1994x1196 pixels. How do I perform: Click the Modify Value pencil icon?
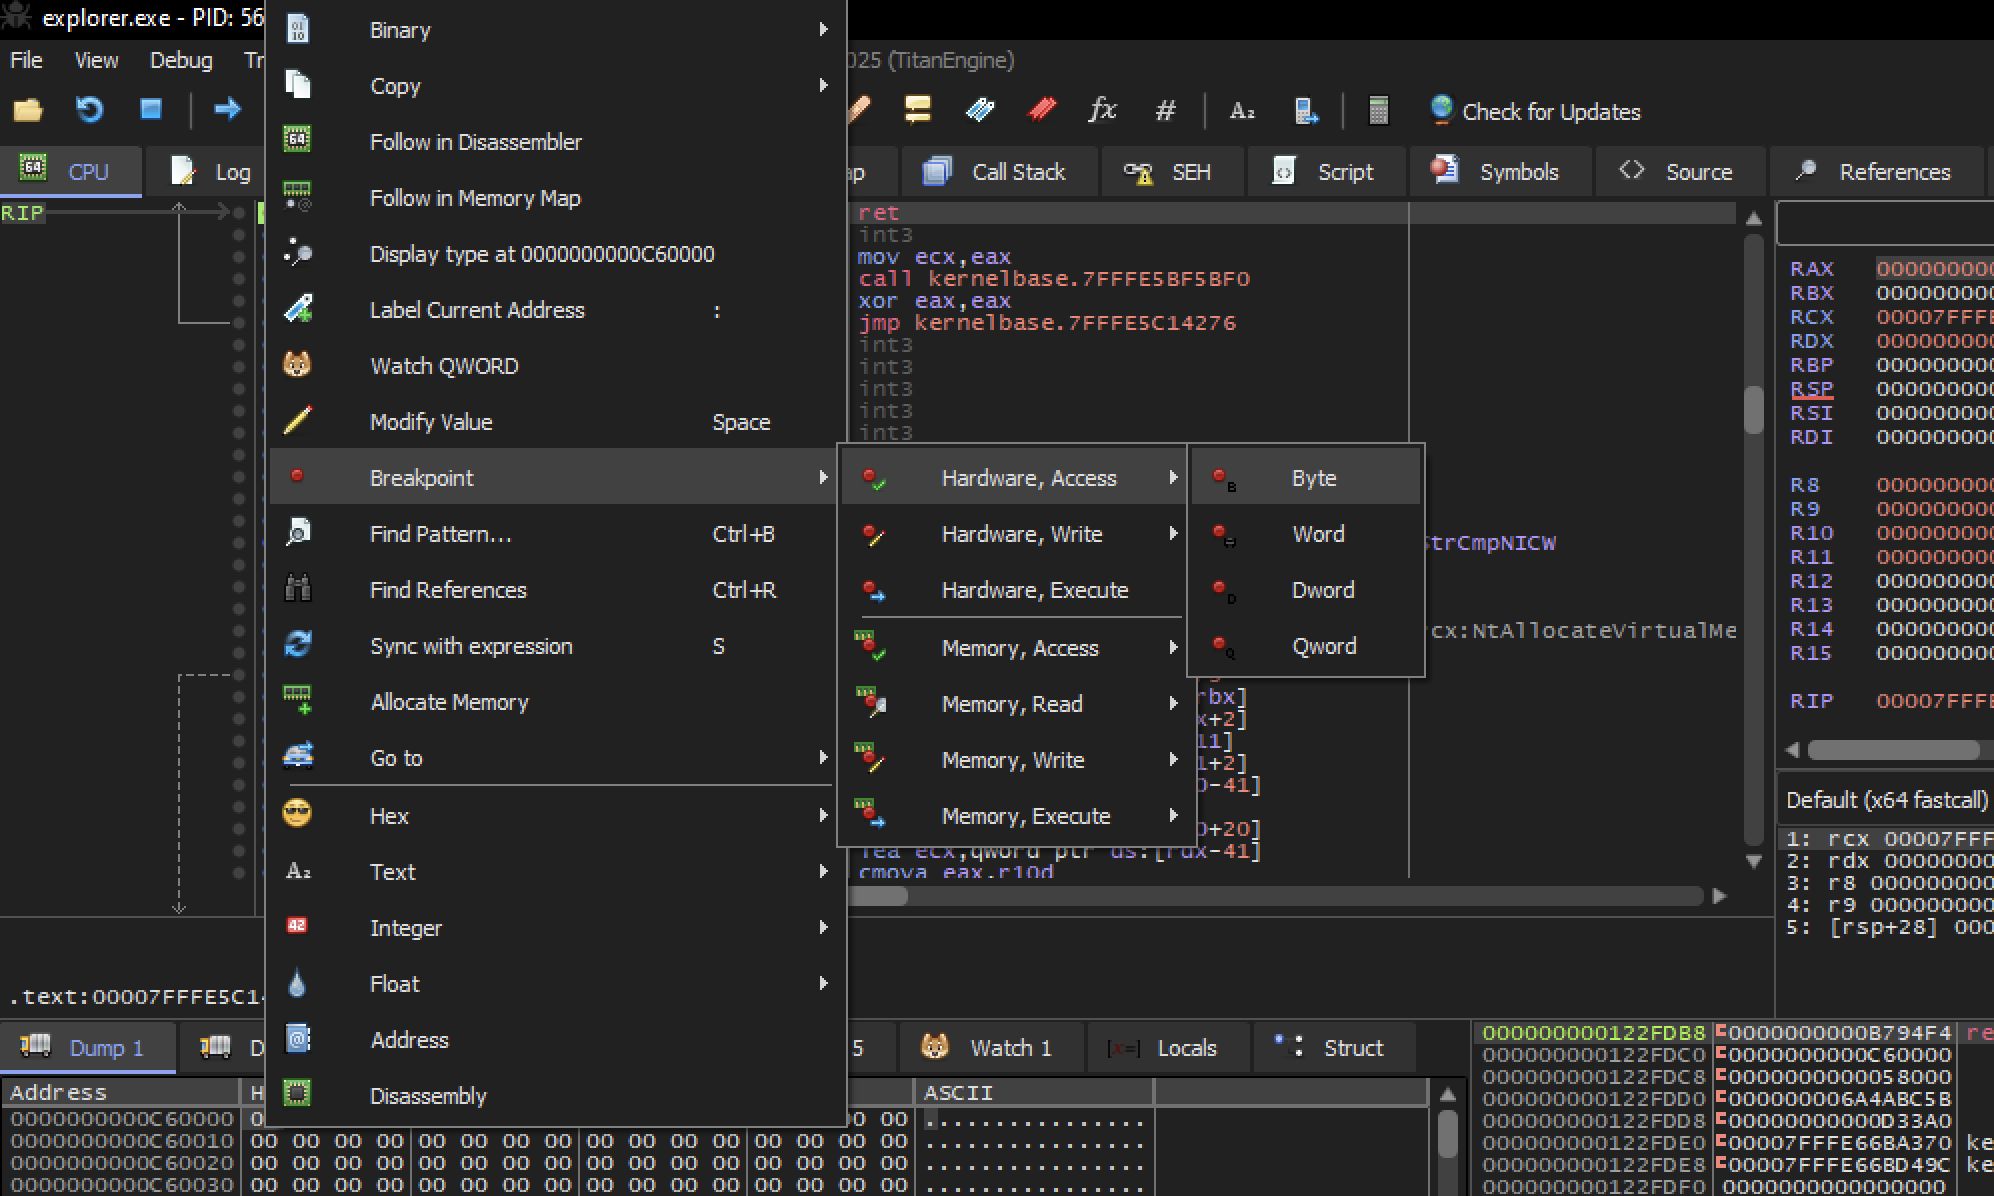coord(297,420)
